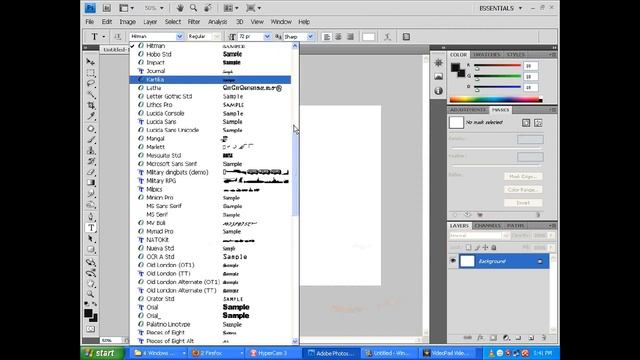Open the ESSENTIALS workspace dropdown

(500, 8)
